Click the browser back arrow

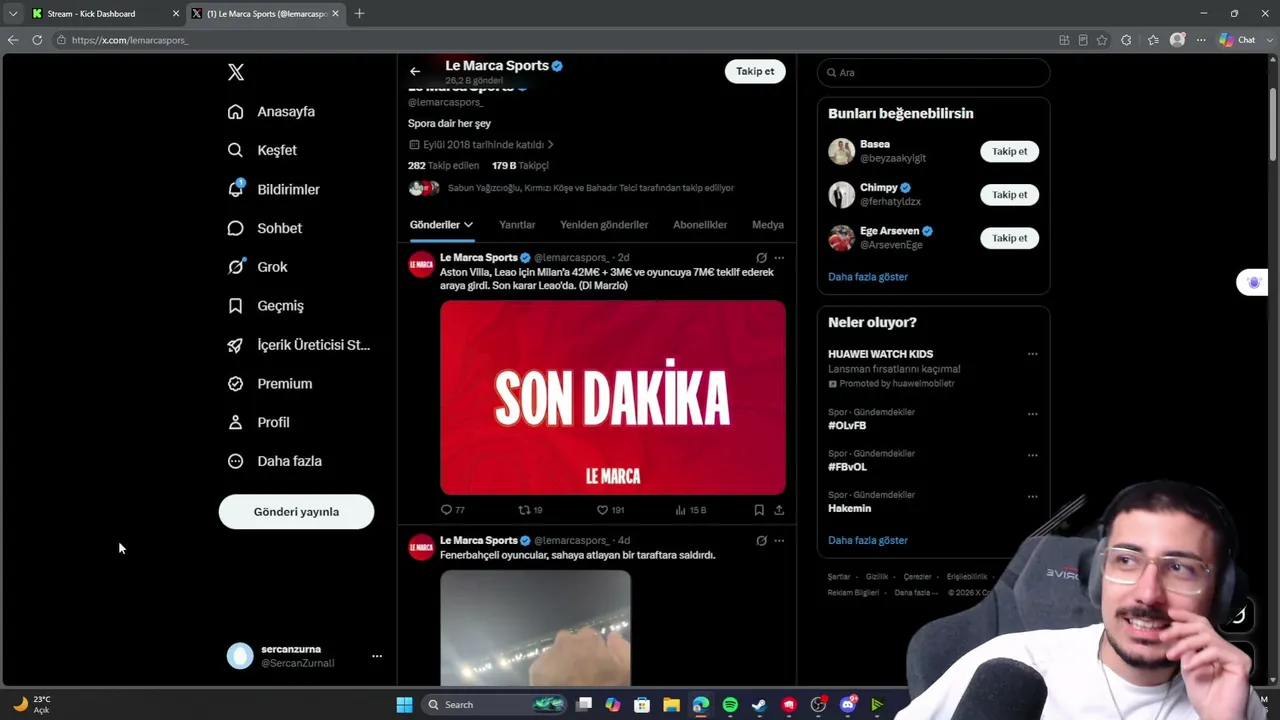[13, 40]
